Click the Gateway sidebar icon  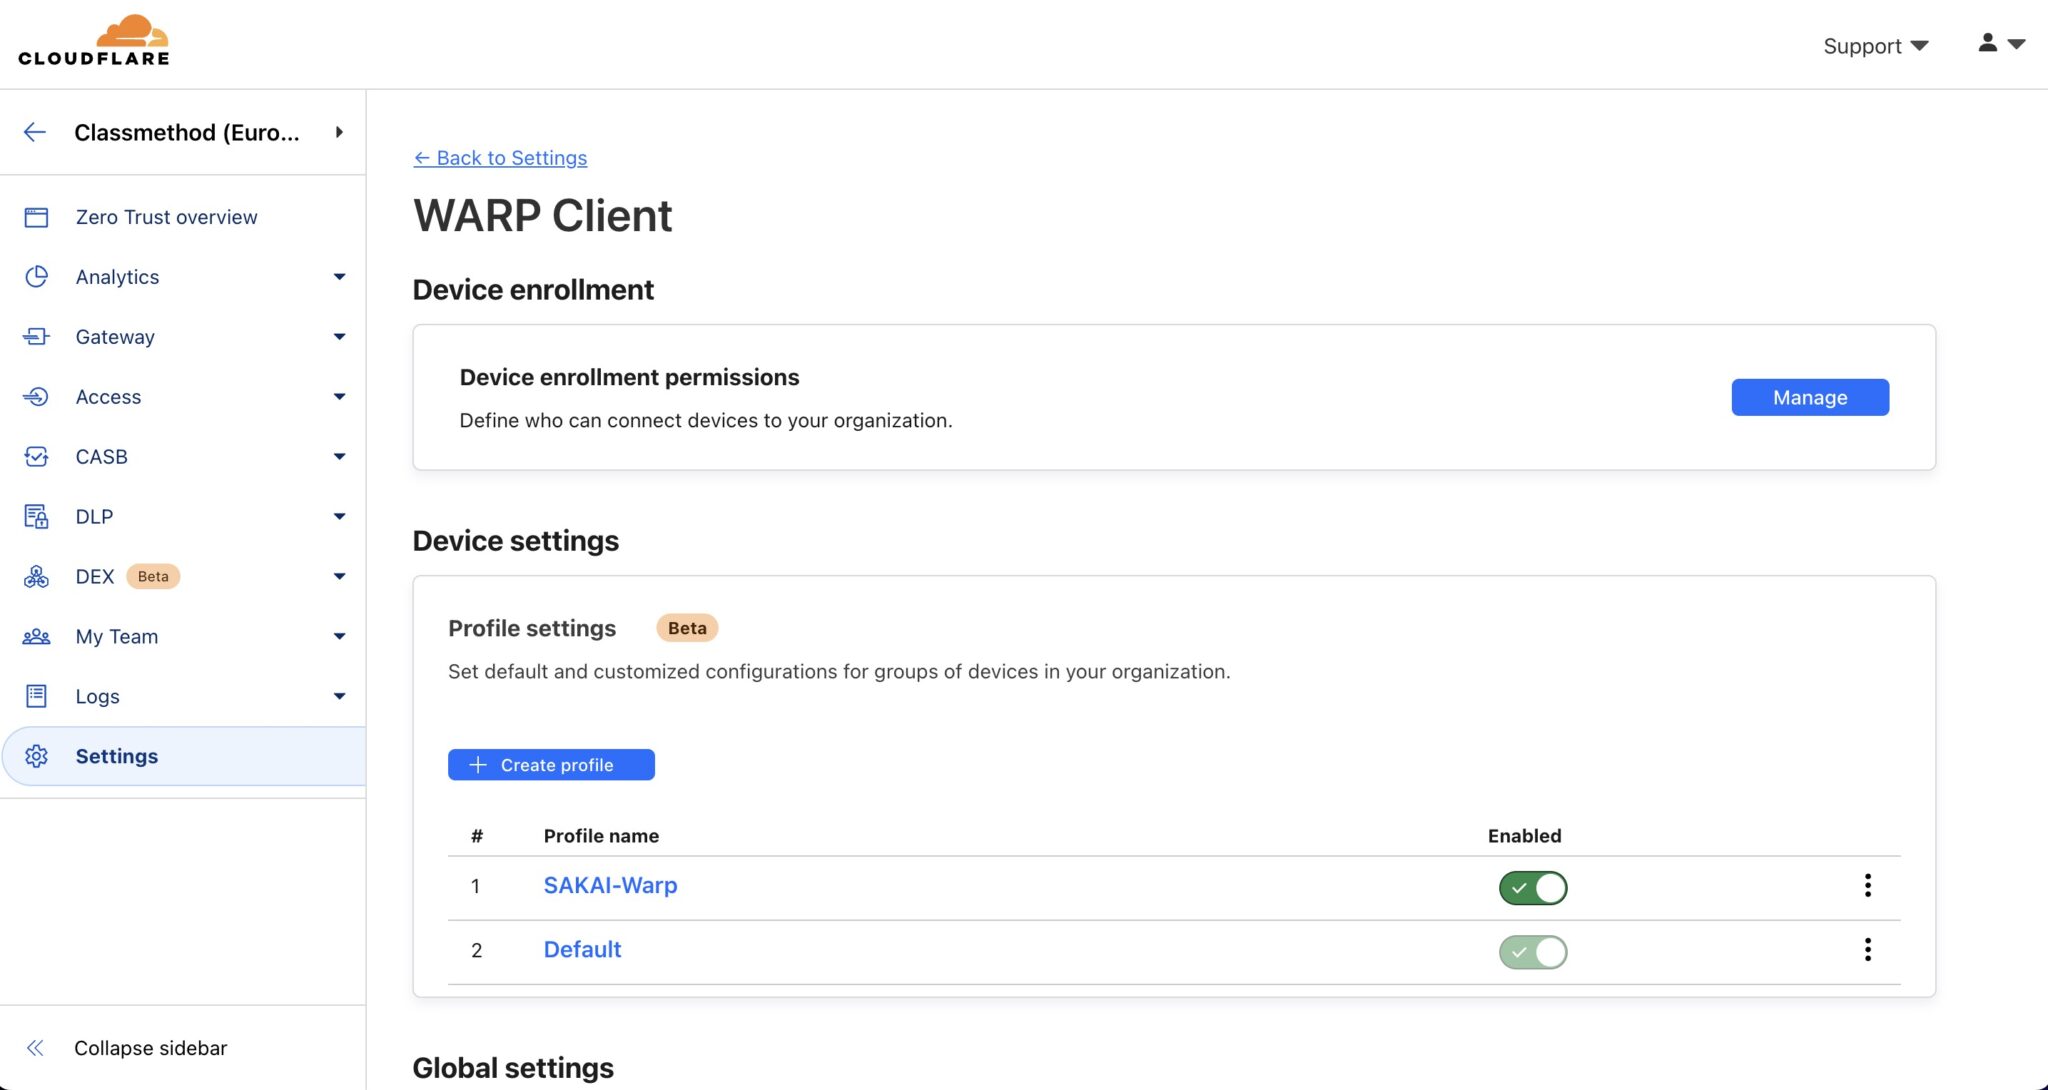tap(36, 337)
